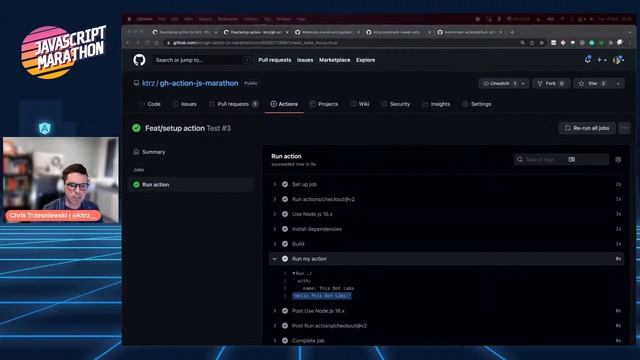The width and height of the screenshot is (640, 360).
Task: Expand the Post Use Node.js 16.x step
Action: point(275,311)
